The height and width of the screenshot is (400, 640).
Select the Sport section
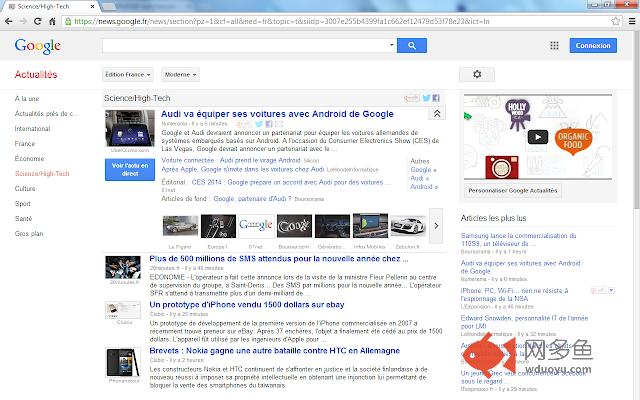click(22, 204)
